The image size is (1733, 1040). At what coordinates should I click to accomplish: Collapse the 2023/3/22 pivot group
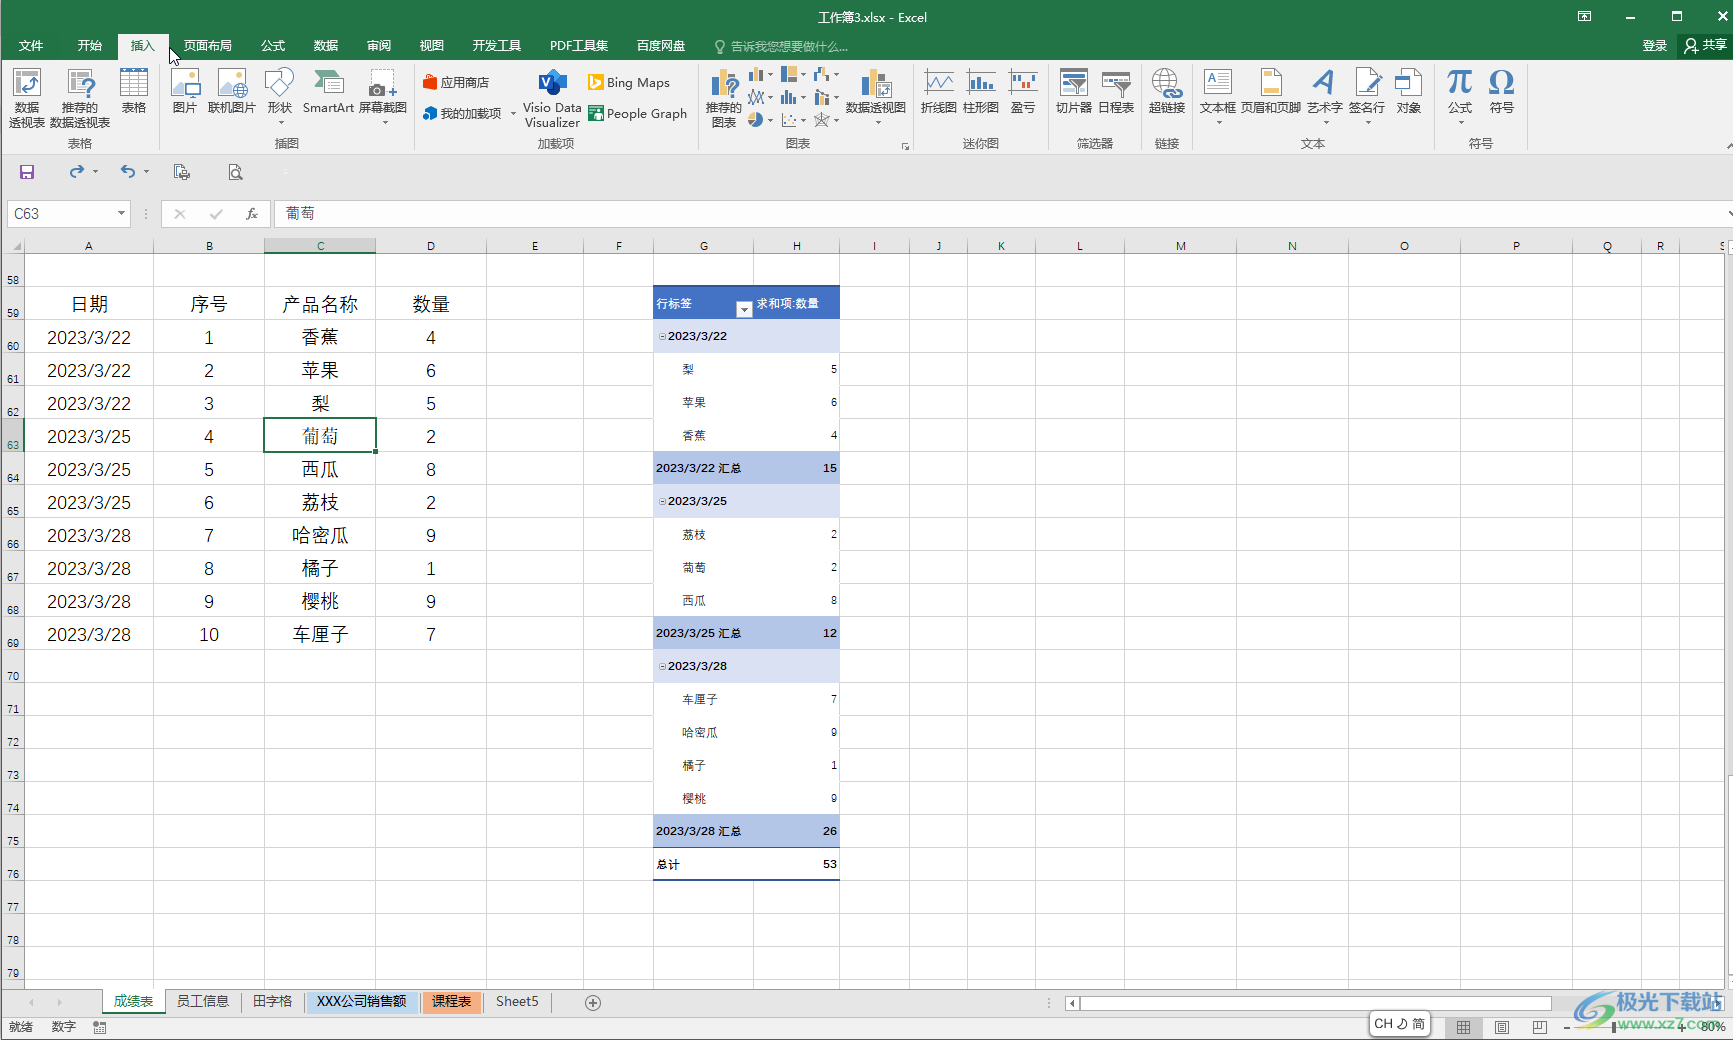pos(662,336)
